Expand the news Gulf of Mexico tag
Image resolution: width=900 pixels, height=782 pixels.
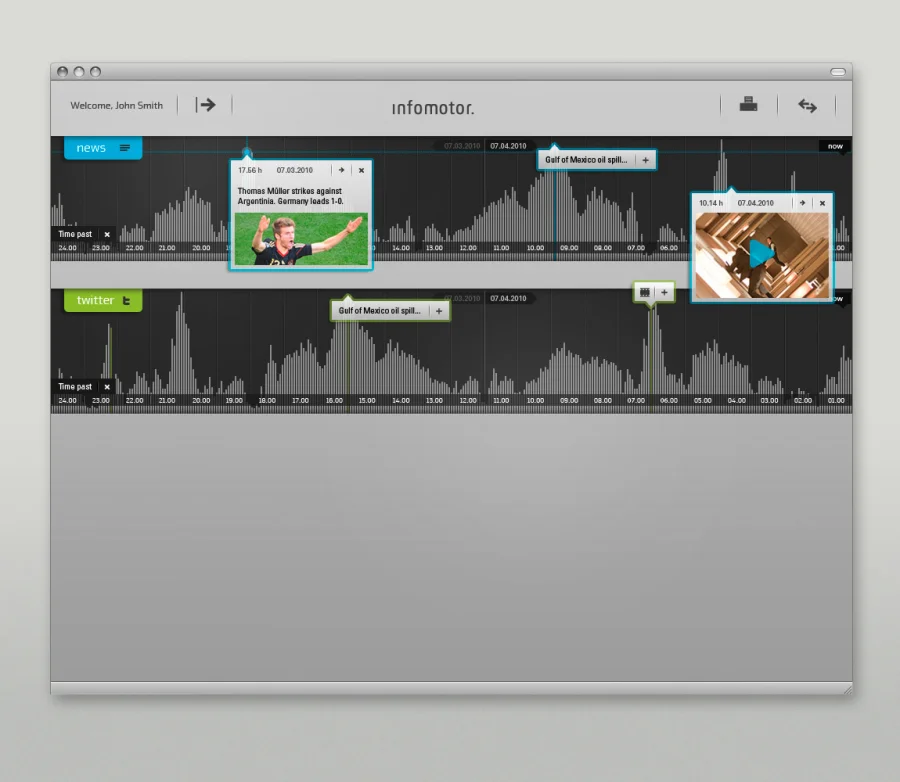click(645, 160)
